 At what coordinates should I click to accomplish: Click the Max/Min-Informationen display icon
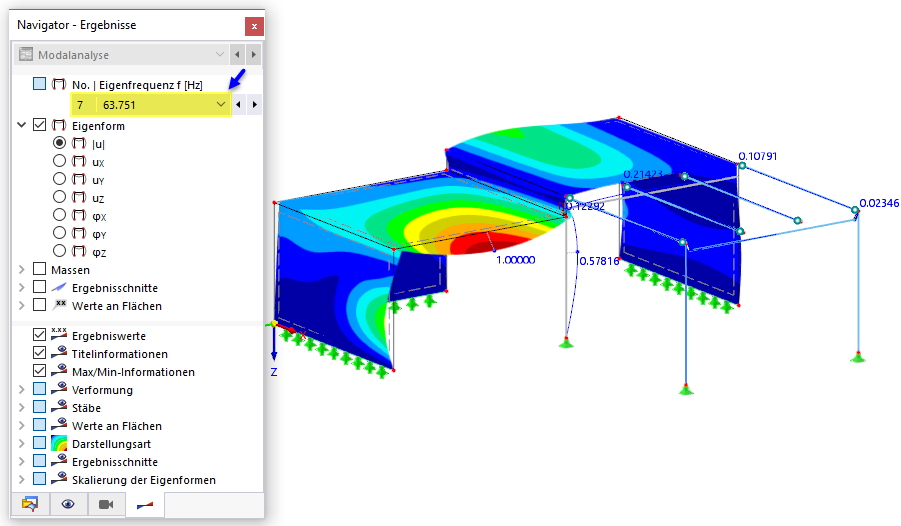point(59,370)
